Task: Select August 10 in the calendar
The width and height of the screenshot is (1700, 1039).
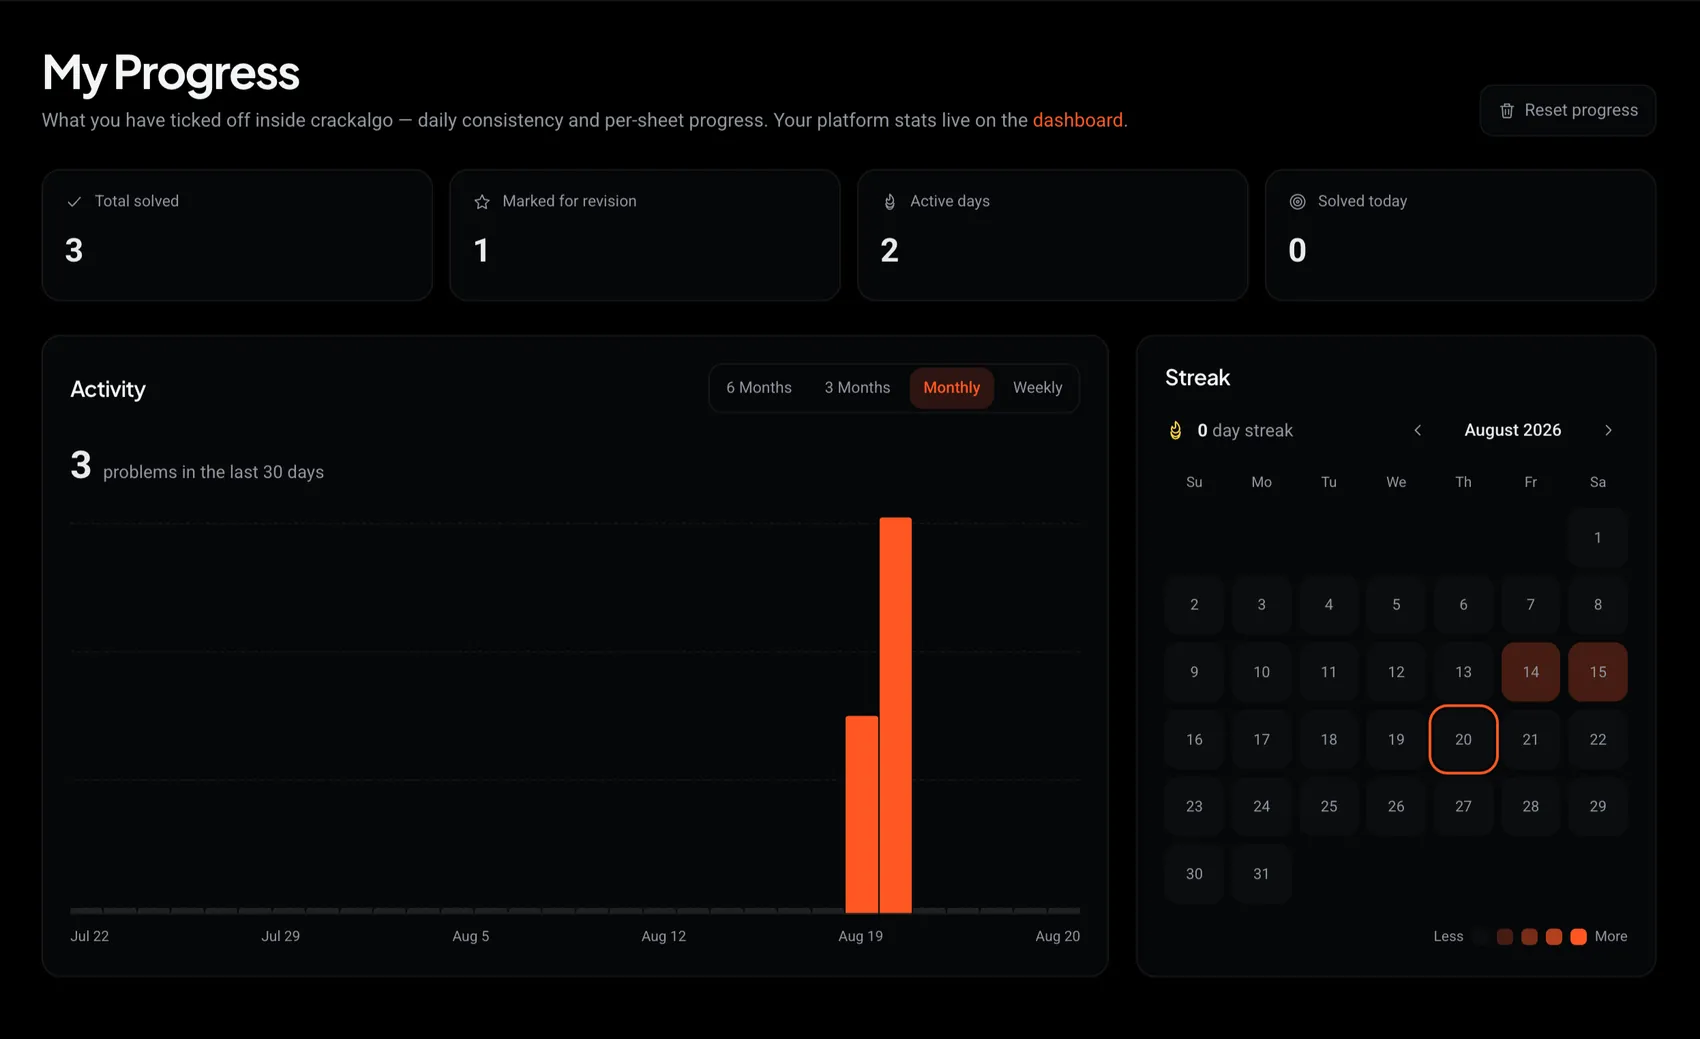Action: tap(1261, 672)
